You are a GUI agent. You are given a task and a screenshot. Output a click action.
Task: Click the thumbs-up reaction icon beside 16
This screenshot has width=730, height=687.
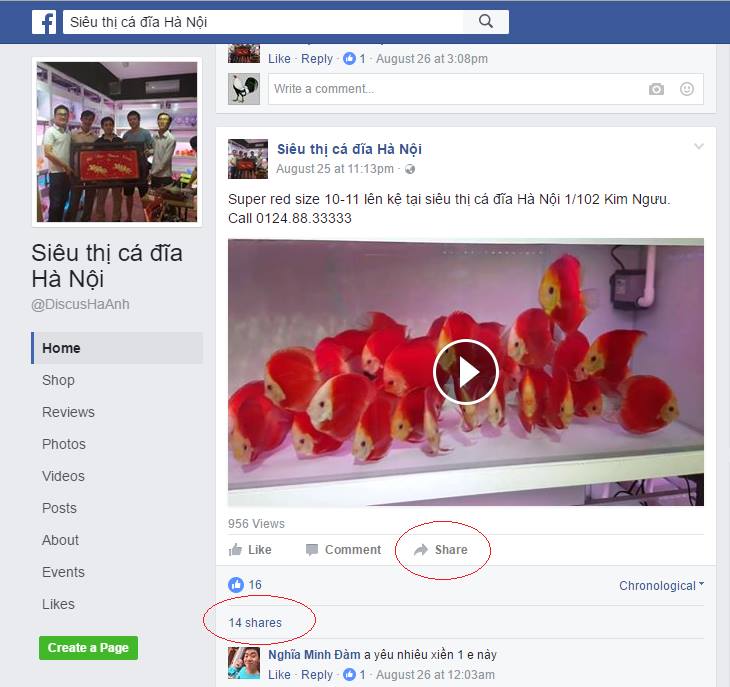236,585
